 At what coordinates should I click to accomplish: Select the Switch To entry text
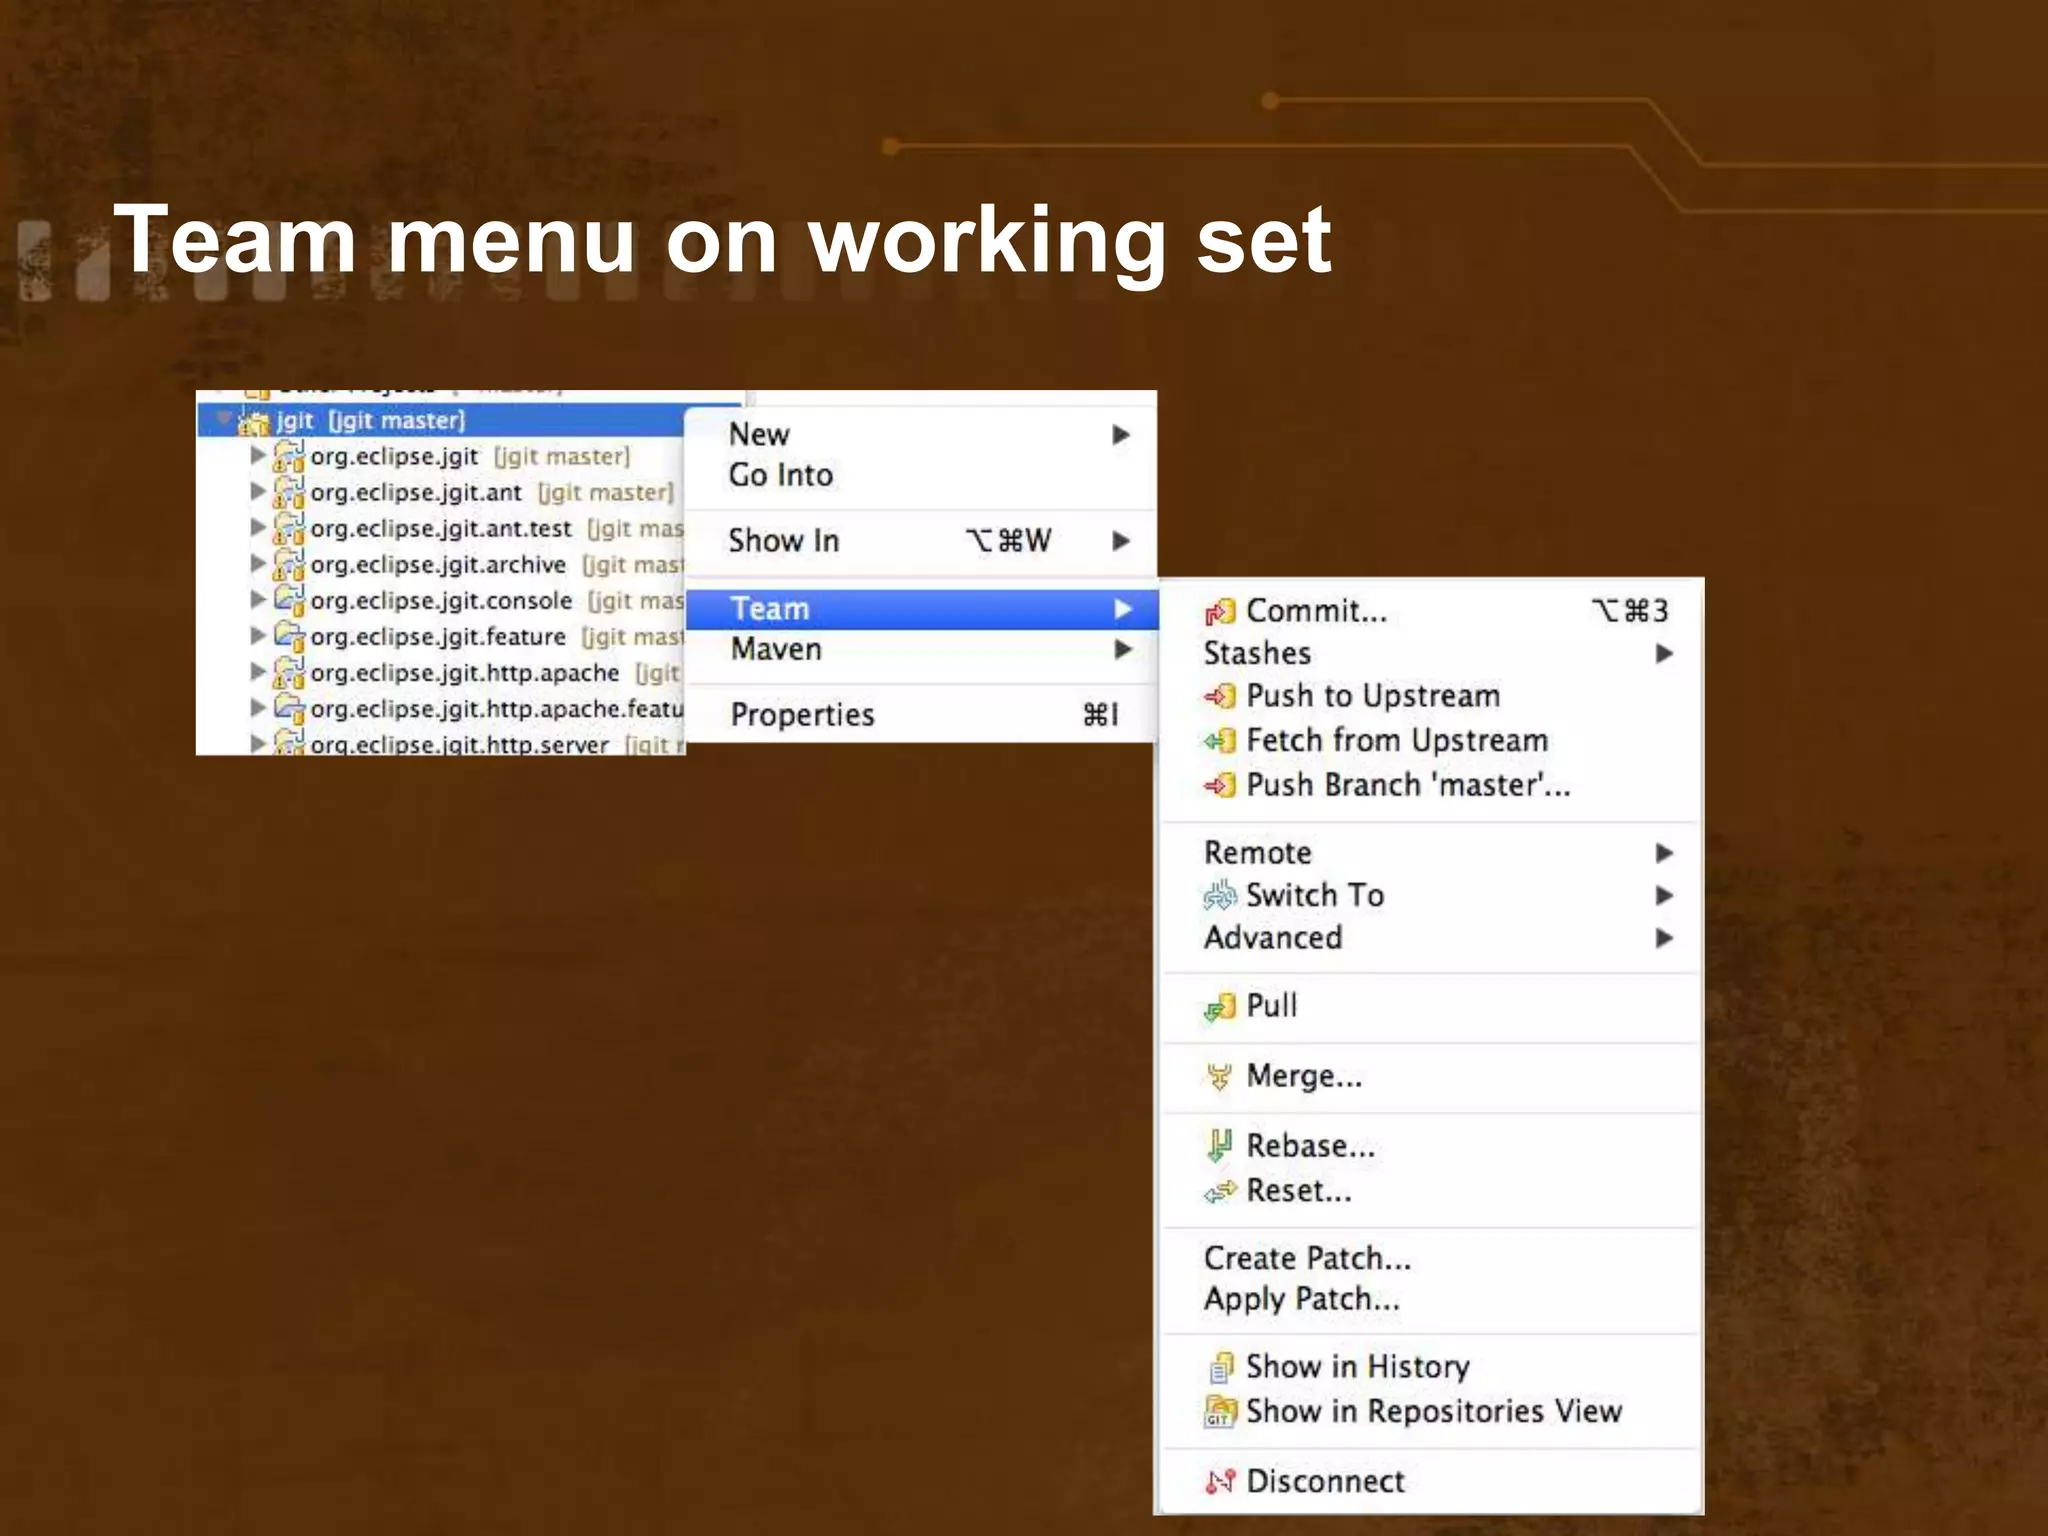pos(1315,895)
